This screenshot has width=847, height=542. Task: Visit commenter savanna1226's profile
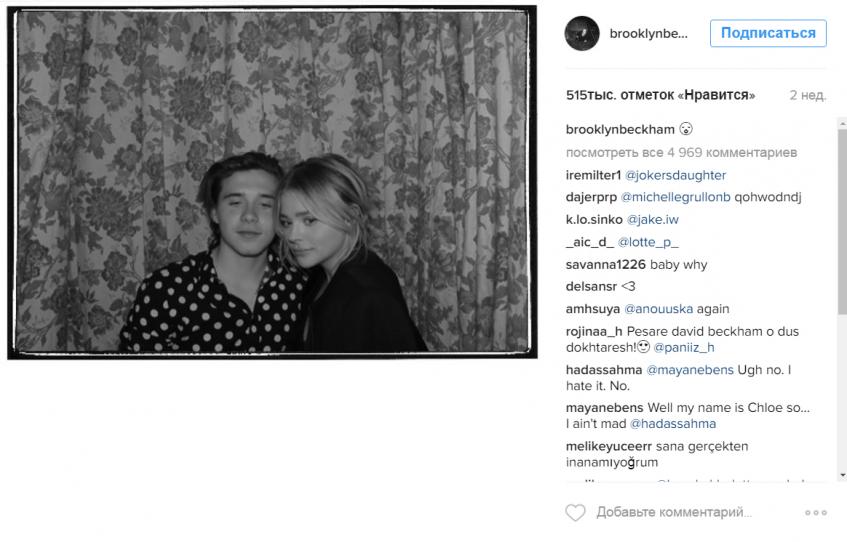[x=606, y=264]
